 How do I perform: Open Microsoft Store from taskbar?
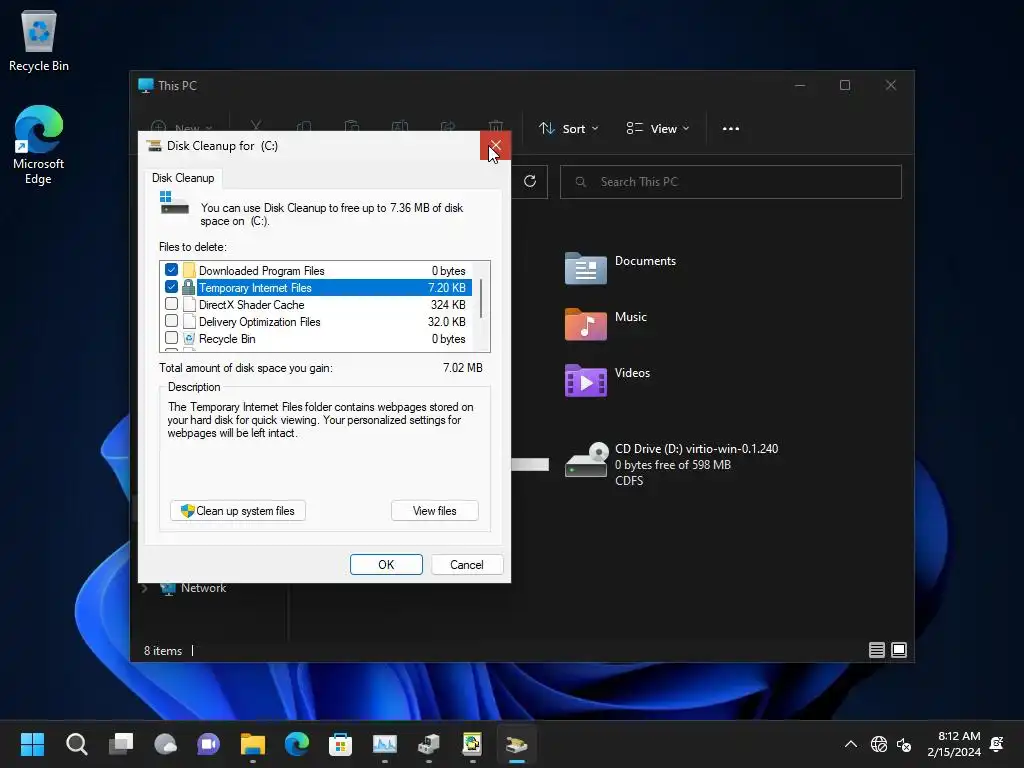point(340,744)
